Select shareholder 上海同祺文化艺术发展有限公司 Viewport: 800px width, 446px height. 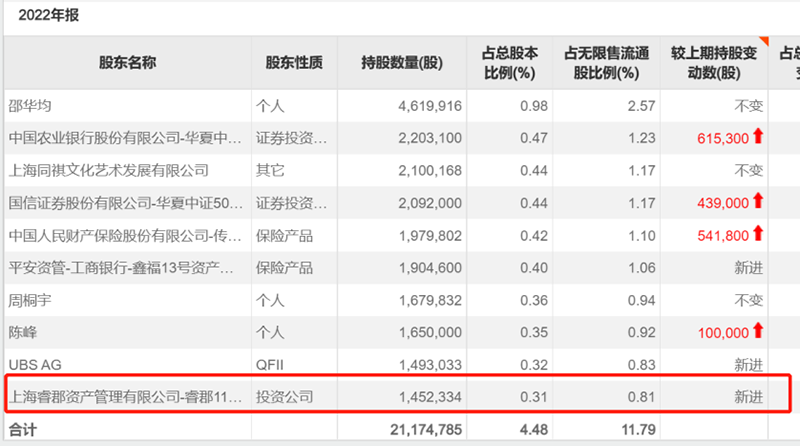(x=109, y=170)
